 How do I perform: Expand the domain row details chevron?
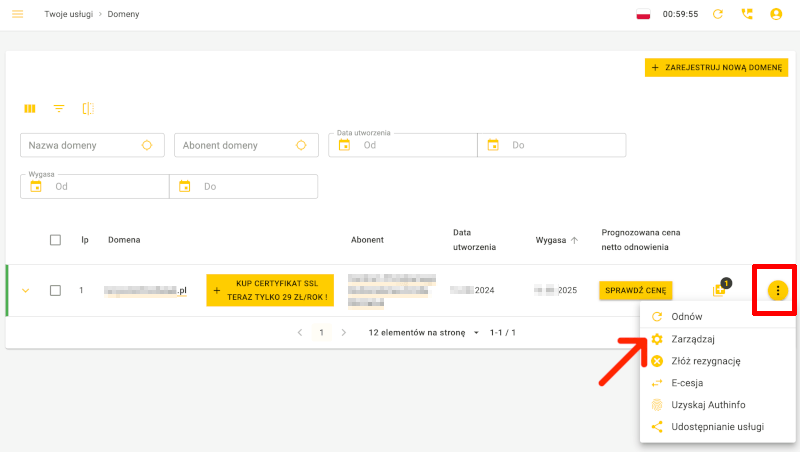pos(26,291)
